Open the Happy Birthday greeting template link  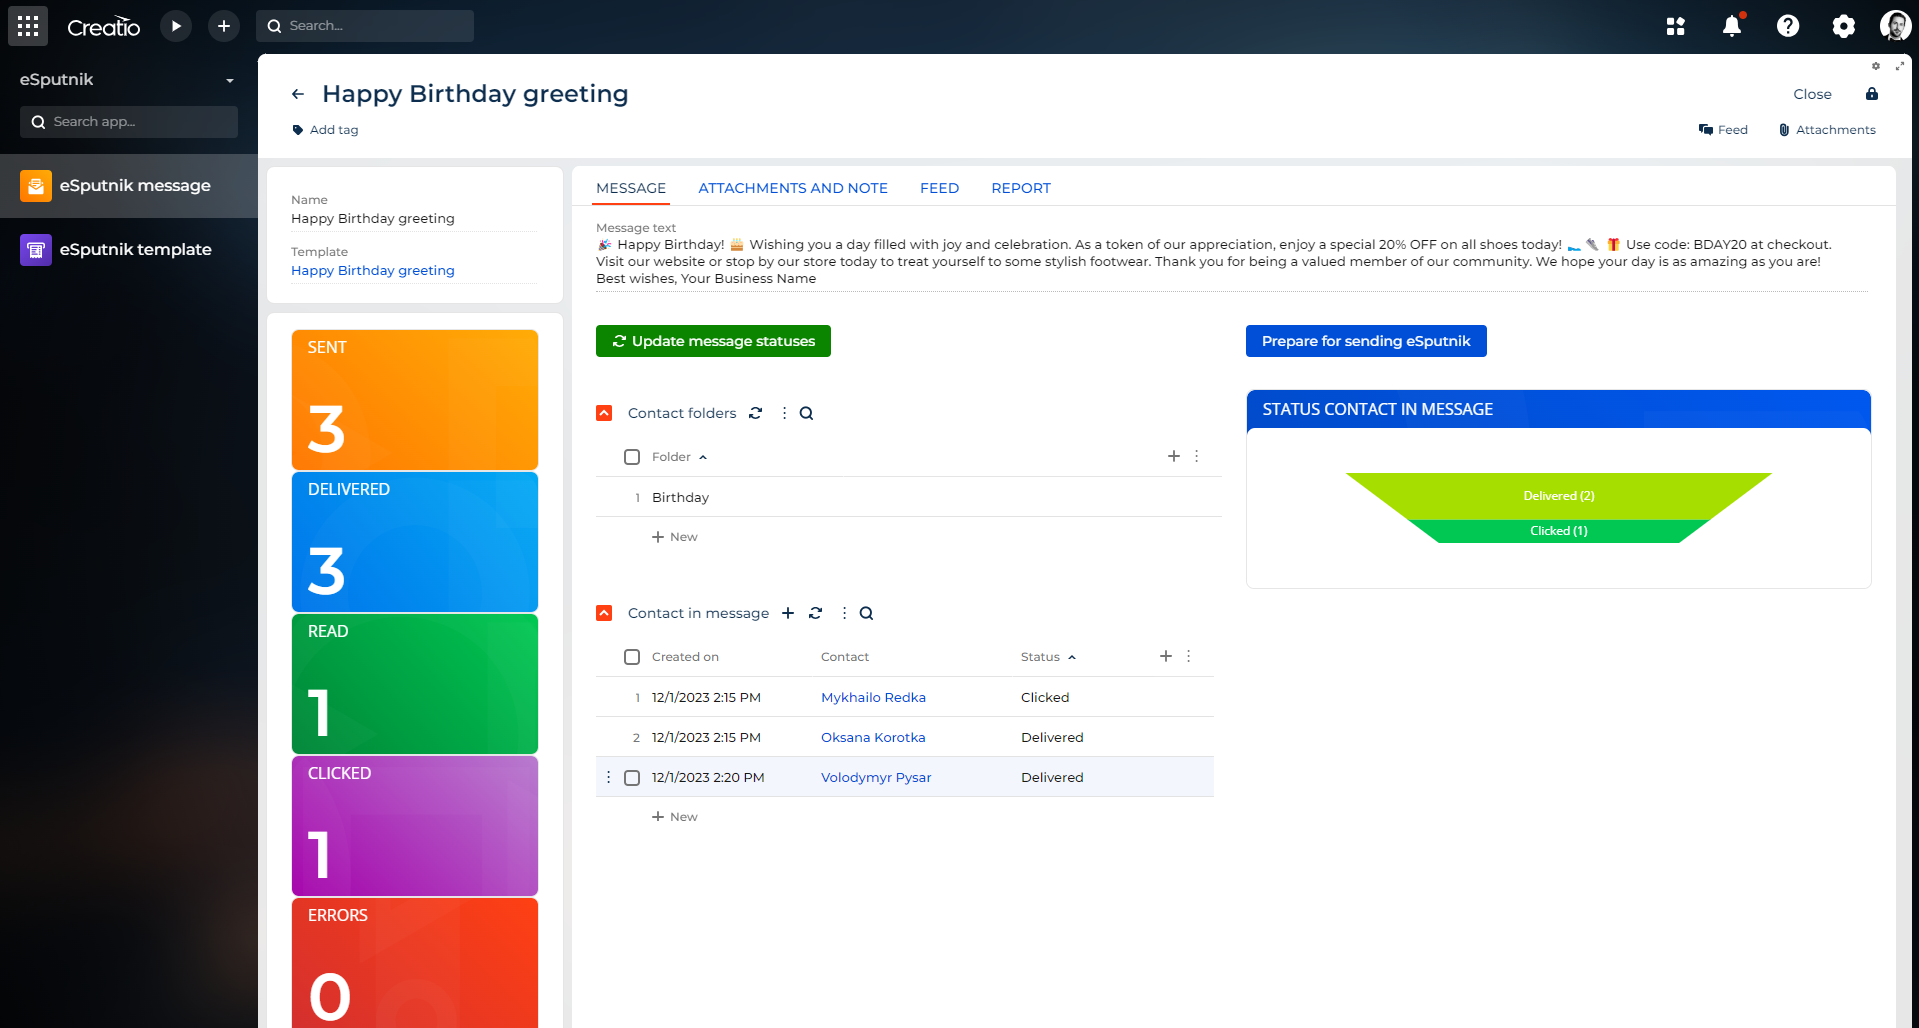pos(373,270)
